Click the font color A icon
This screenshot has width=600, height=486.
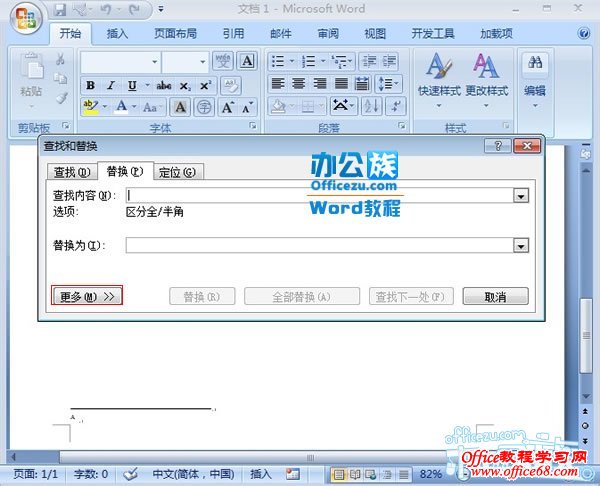click(x=122, y=107)
